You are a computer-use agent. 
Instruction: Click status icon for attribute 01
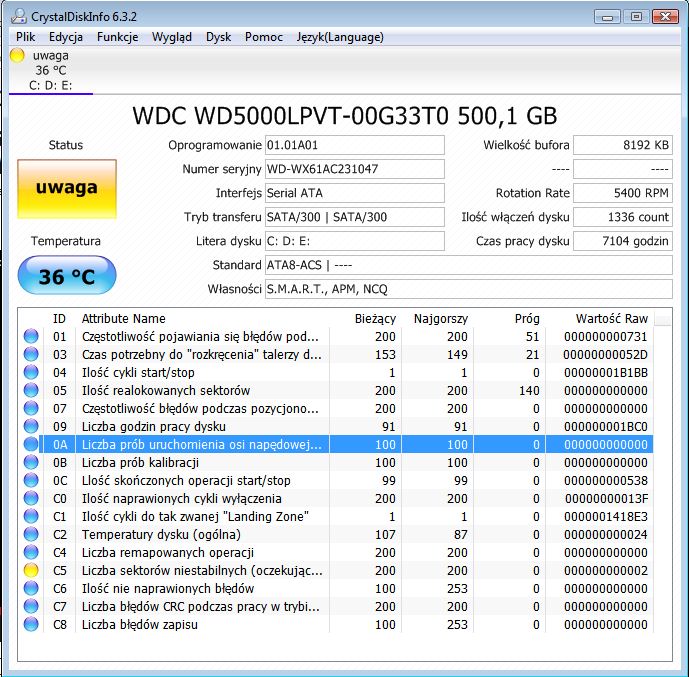(x=31, y=336)
